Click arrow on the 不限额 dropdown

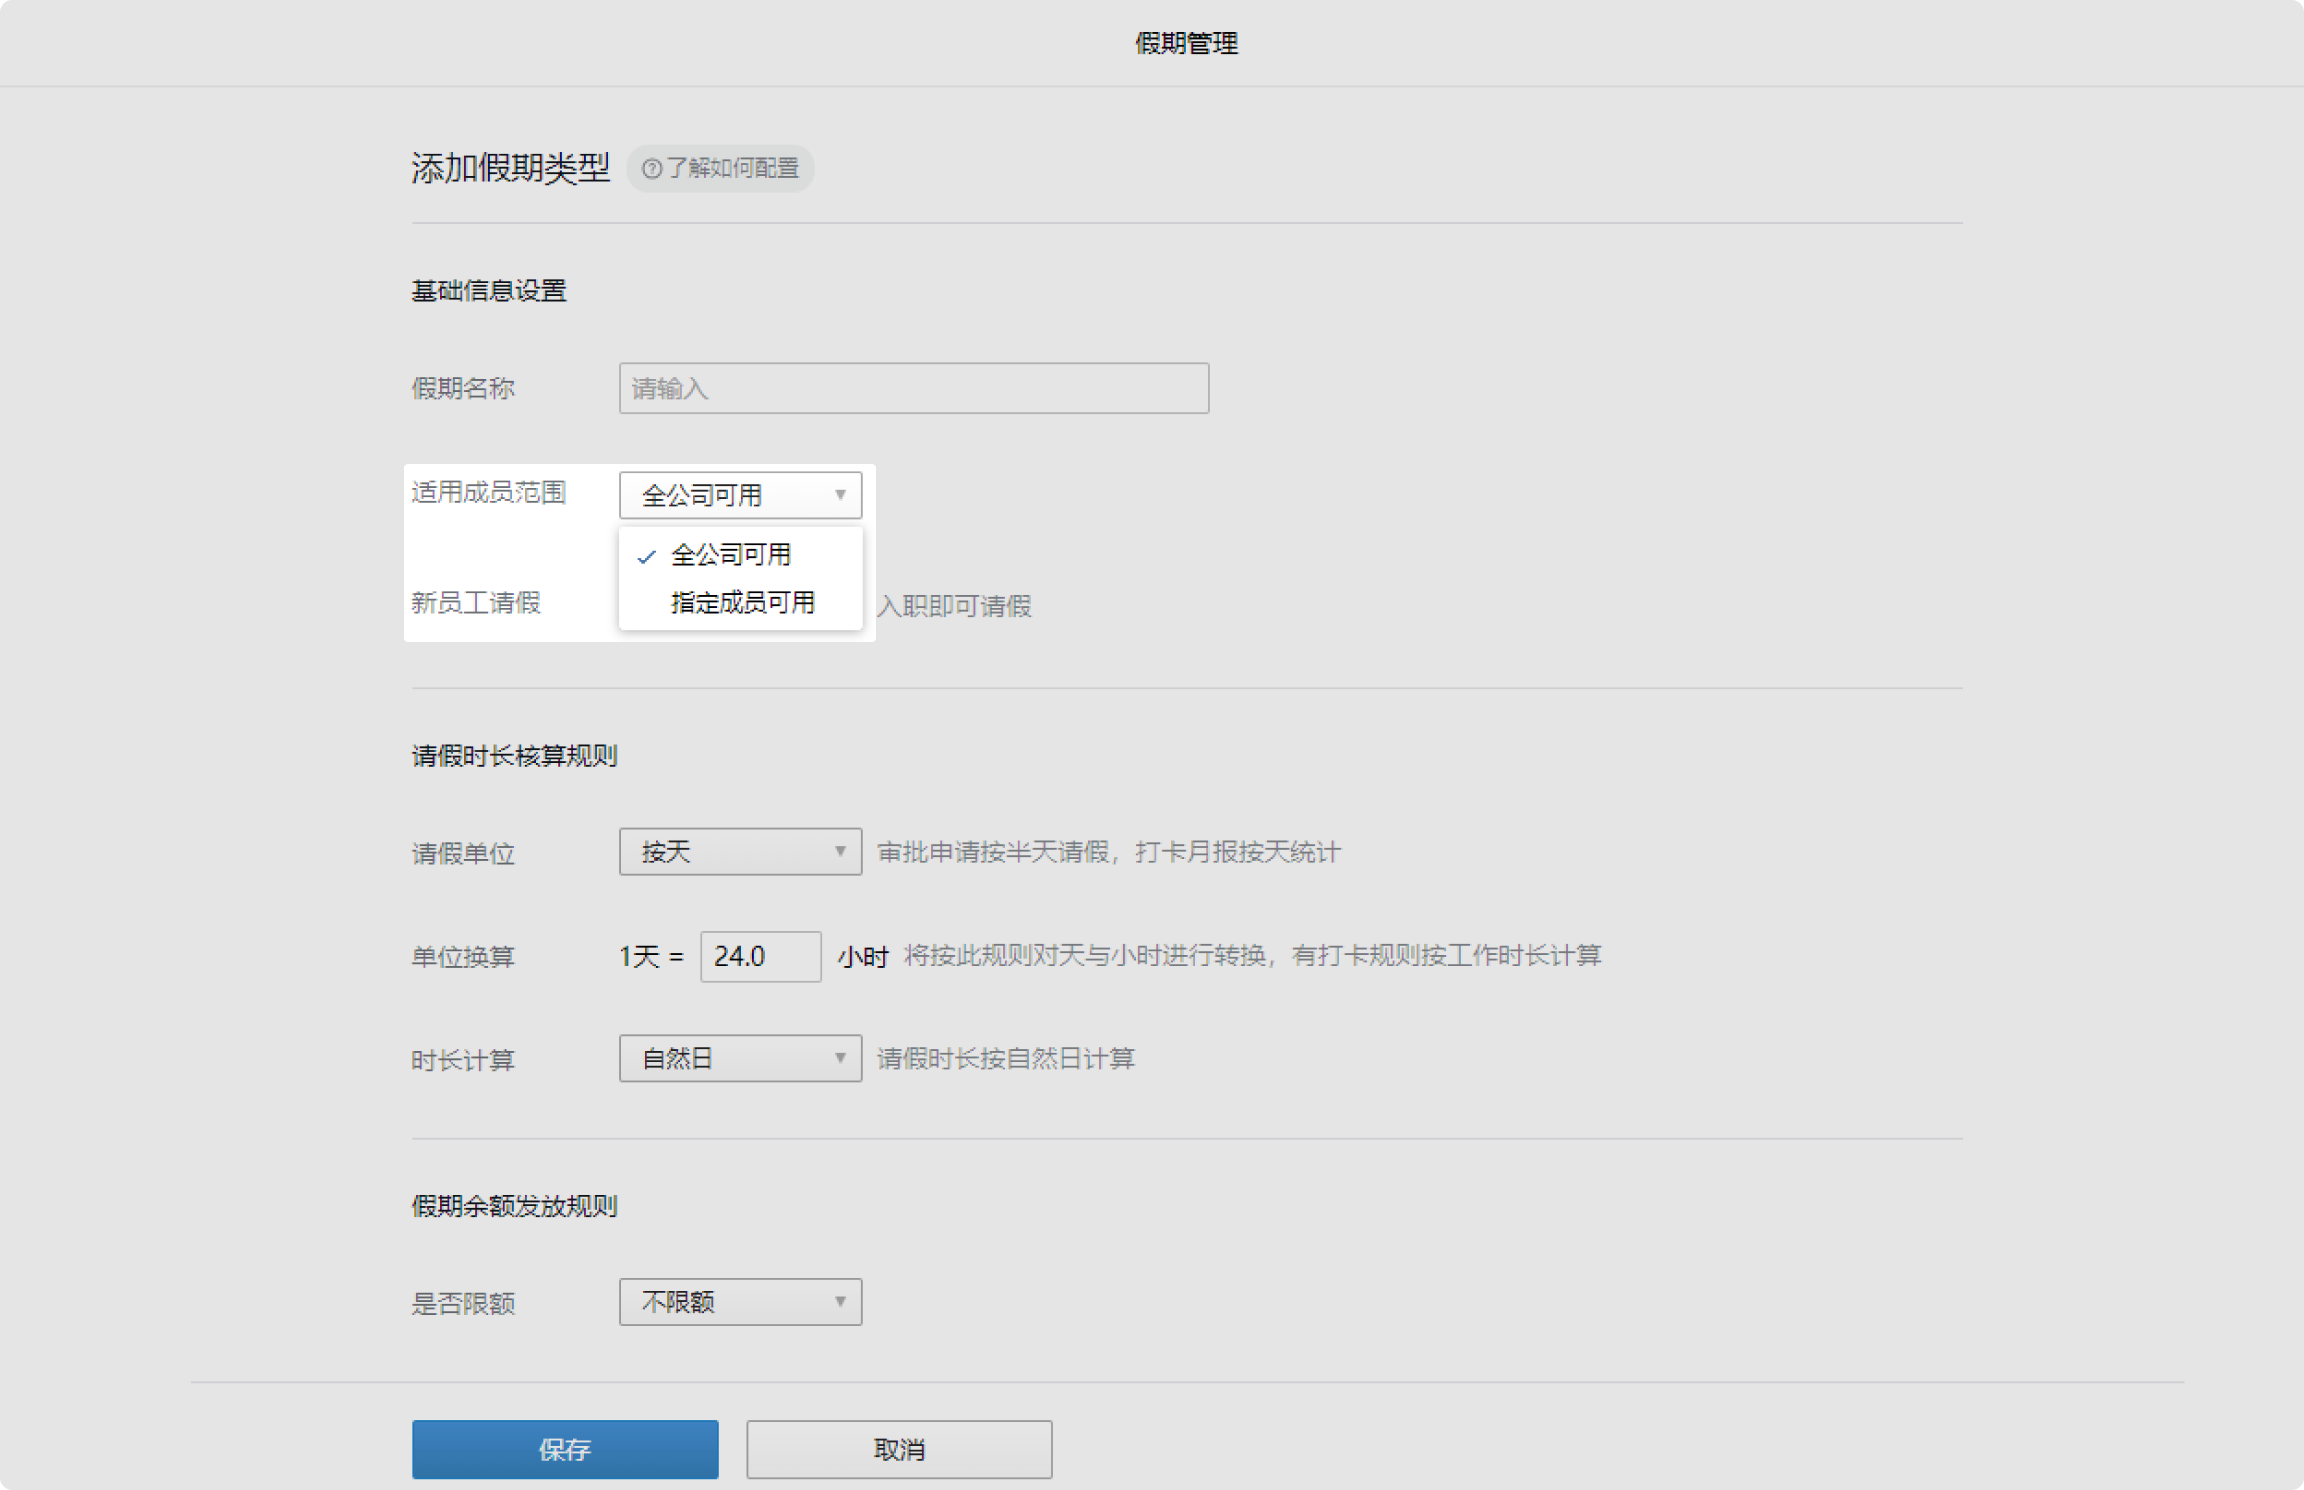coord(840,1302)
